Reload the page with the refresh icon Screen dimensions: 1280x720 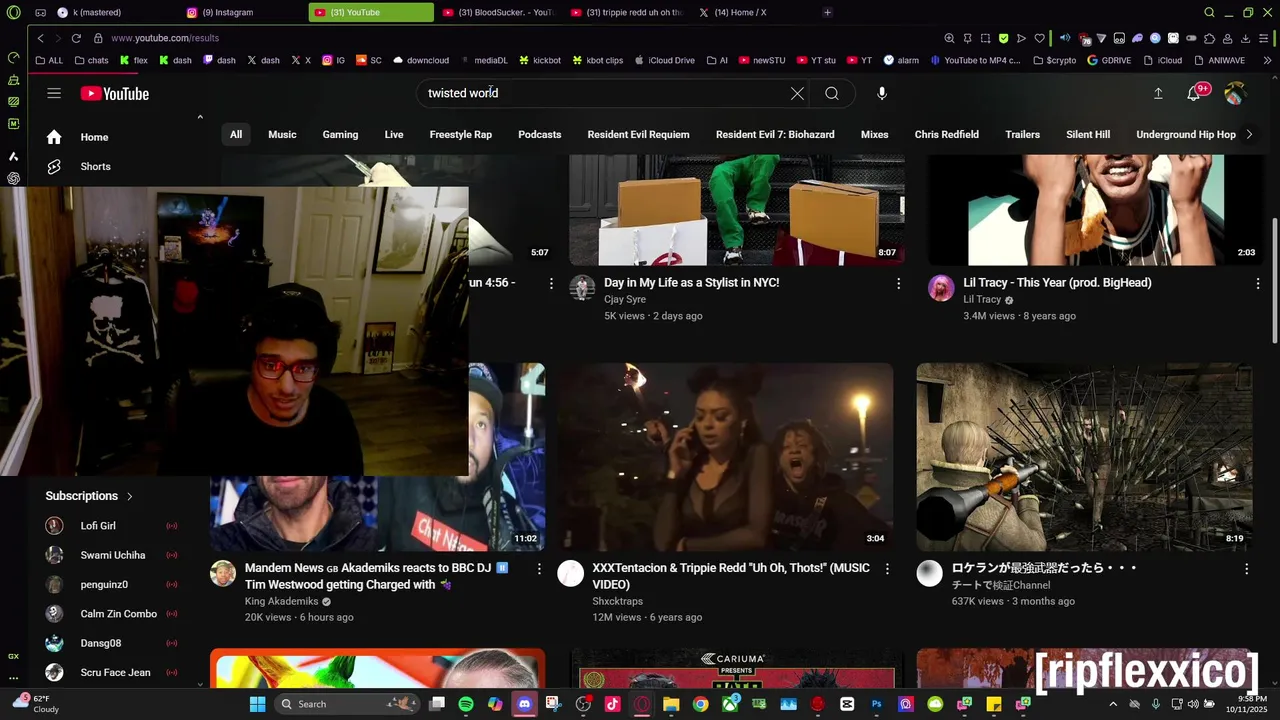(x=76, y=38)
